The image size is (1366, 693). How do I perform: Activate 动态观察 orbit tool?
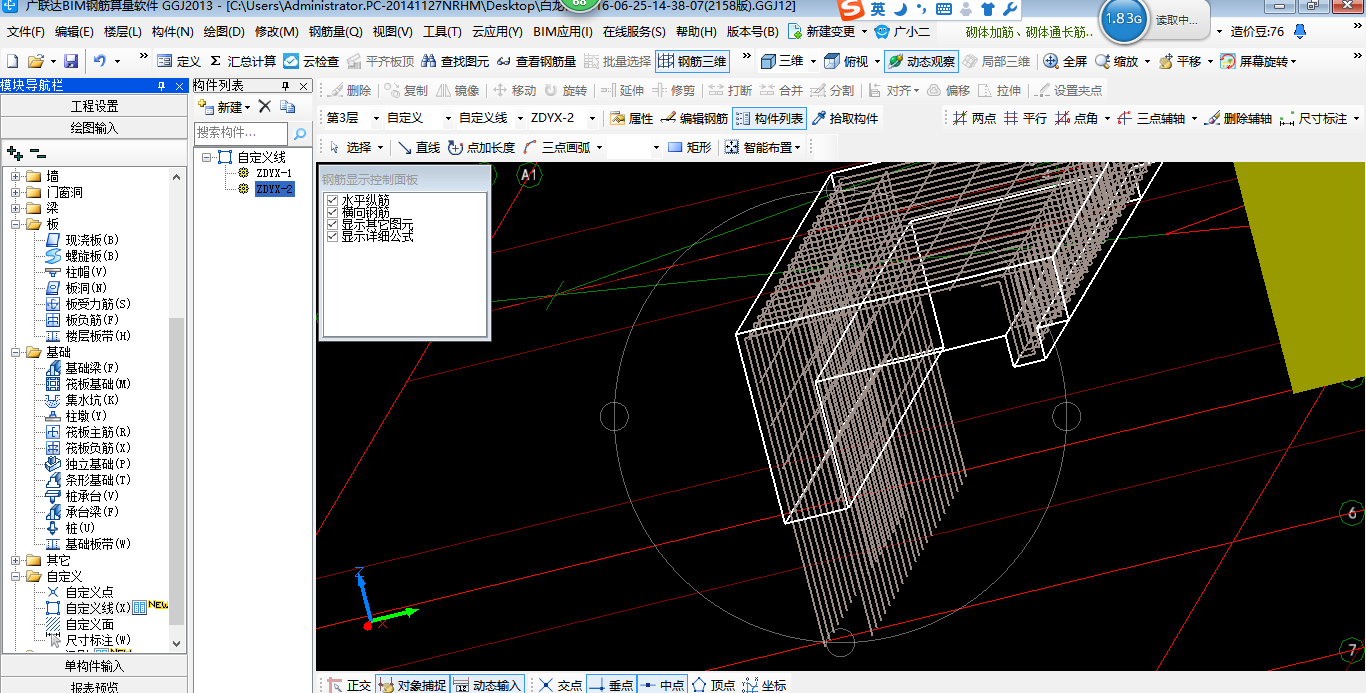pos(922,61)
